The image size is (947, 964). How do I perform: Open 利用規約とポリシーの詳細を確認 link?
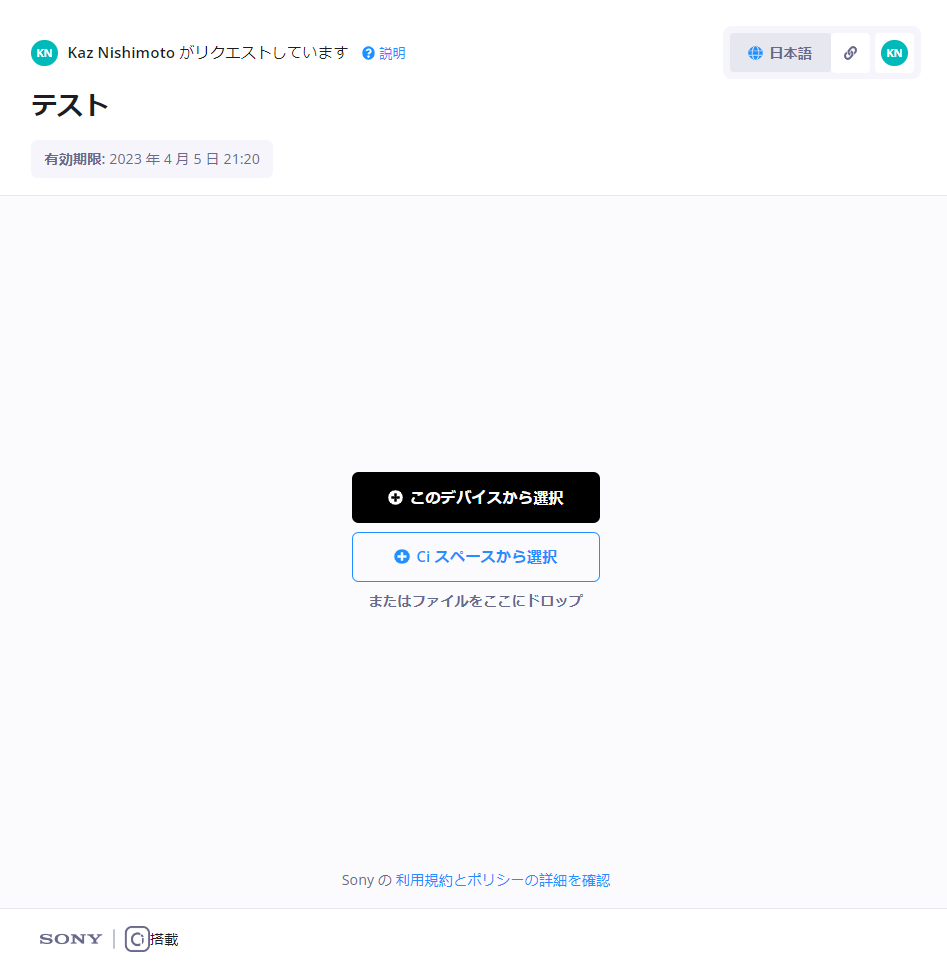(x=502, y=880)
